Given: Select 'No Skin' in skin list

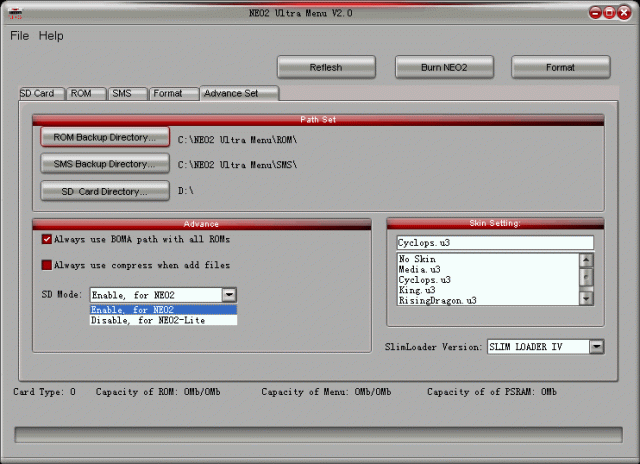Looking at the screenshot, I should tap(489, 259).
